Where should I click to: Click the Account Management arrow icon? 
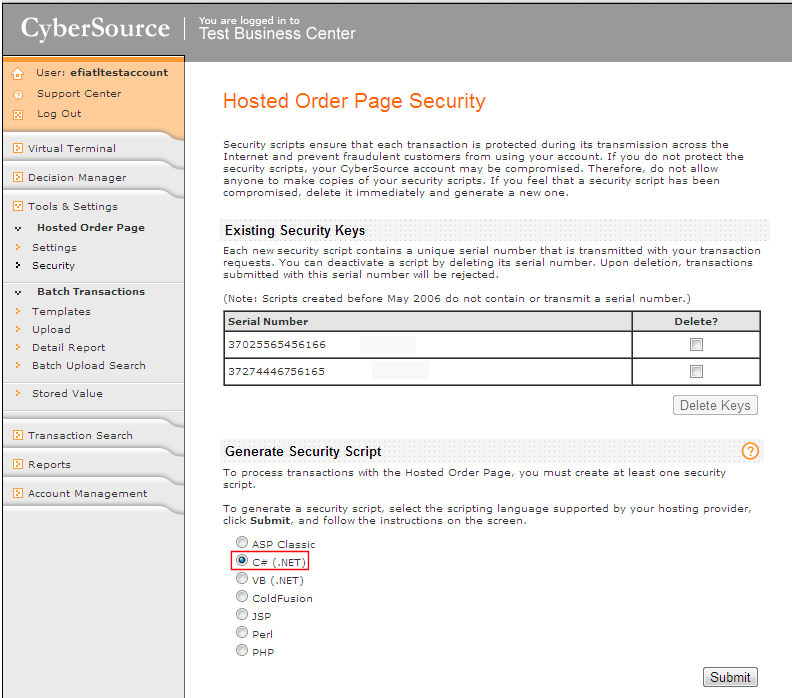[x=18, y=493]
